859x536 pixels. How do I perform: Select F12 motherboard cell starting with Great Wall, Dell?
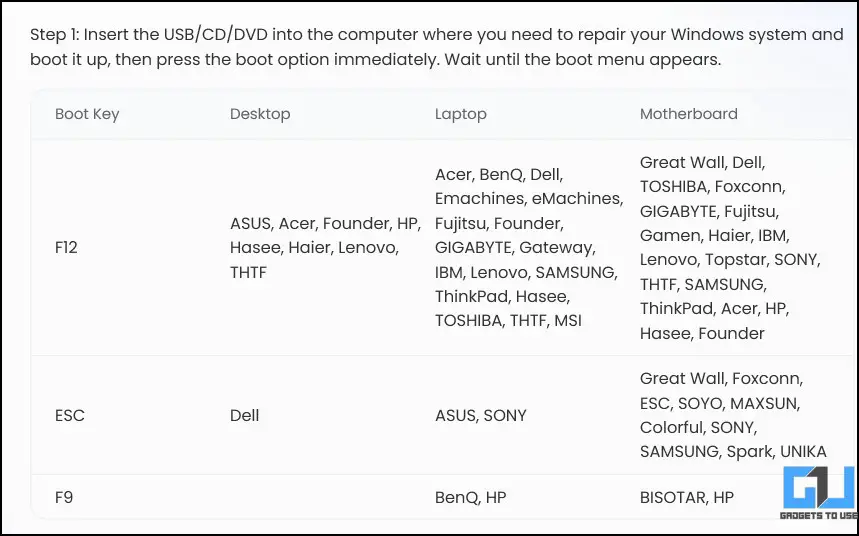[x=730, y=248]
